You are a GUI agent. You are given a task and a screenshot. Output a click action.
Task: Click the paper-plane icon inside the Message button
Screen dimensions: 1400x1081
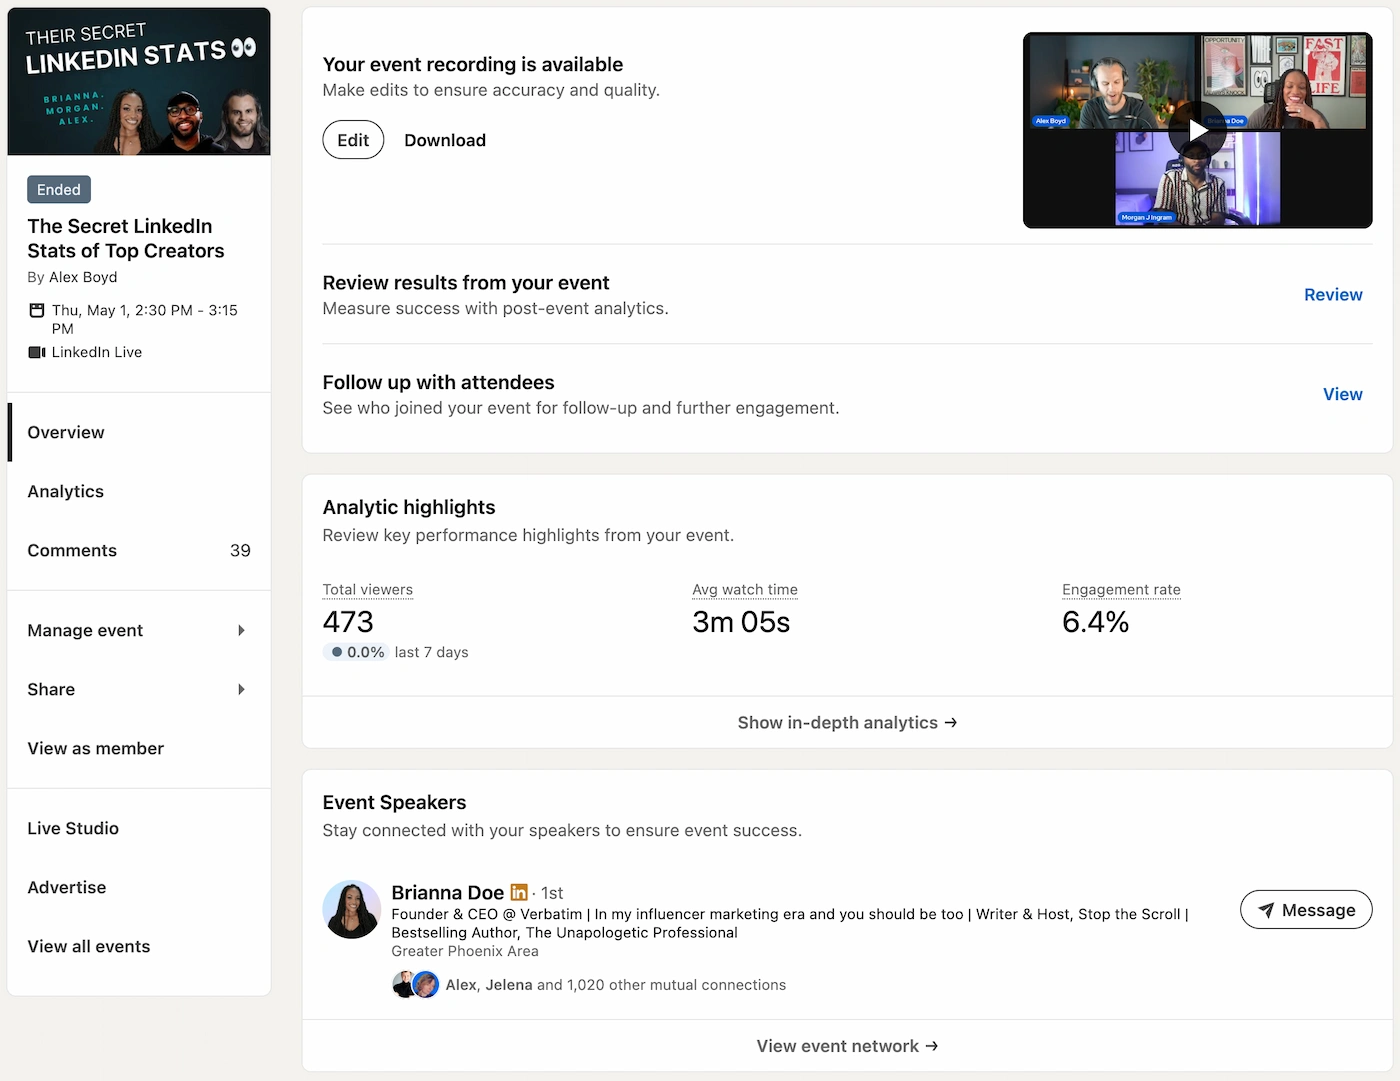(x=1268, y=910)
